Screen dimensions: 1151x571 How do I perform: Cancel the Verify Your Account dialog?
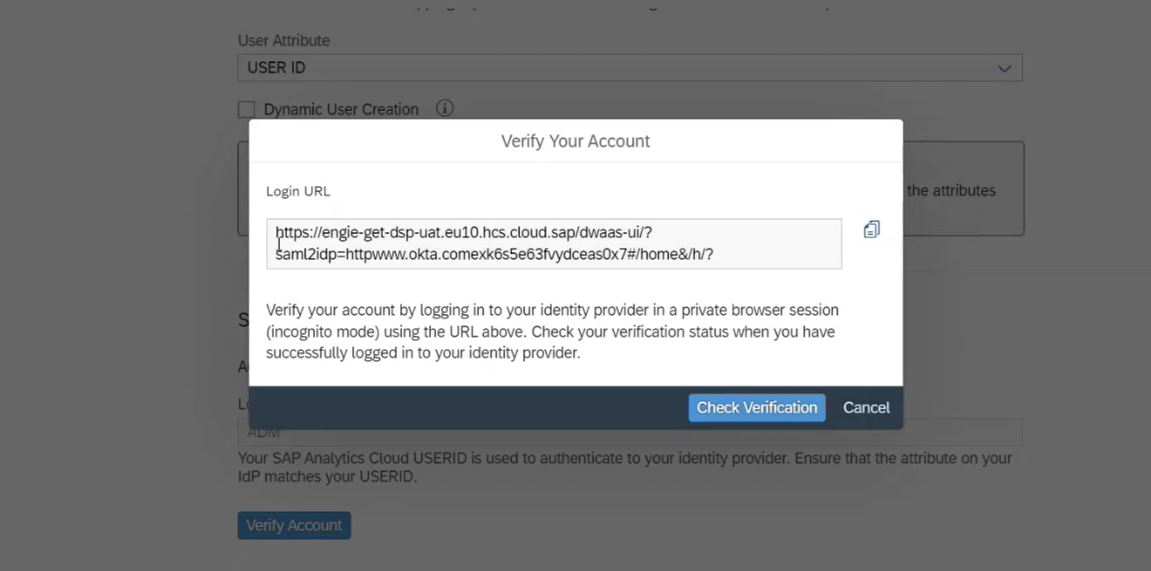(866, 407)
